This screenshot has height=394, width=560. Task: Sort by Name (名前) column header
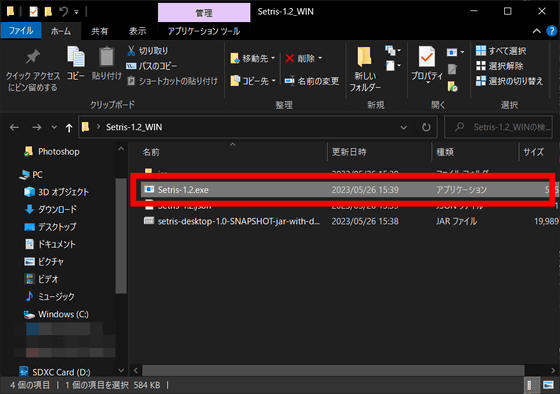151,152
